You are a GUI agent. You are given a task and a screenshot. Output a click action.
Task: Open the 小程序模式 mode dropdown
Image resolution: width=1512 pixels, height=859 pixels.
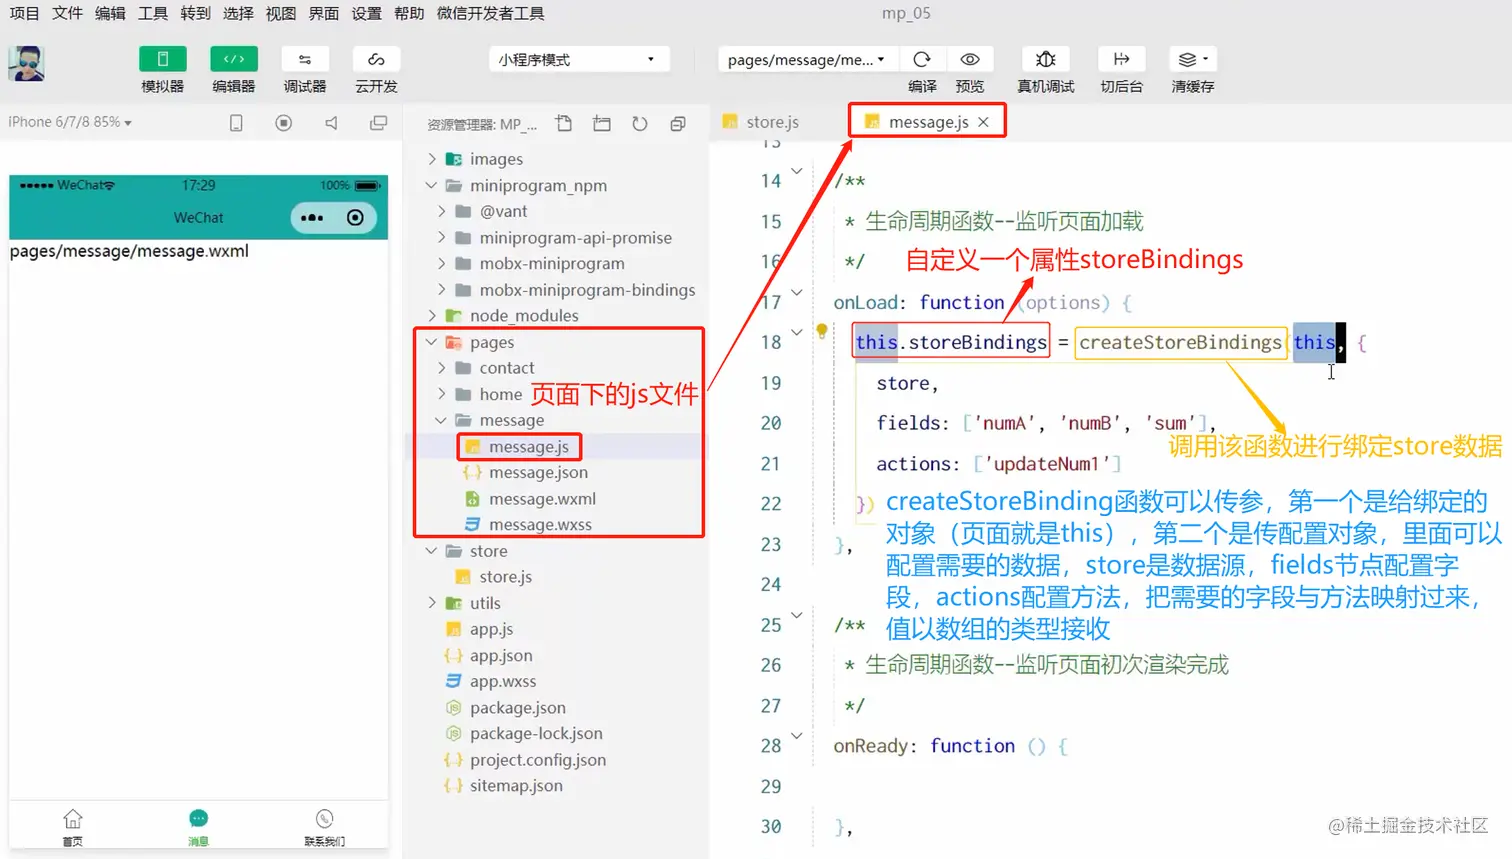tap(578, 59)
